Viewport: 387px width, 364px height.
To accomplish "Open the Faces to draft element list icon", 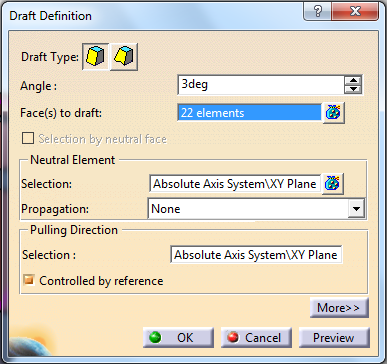I will [334, 113].
